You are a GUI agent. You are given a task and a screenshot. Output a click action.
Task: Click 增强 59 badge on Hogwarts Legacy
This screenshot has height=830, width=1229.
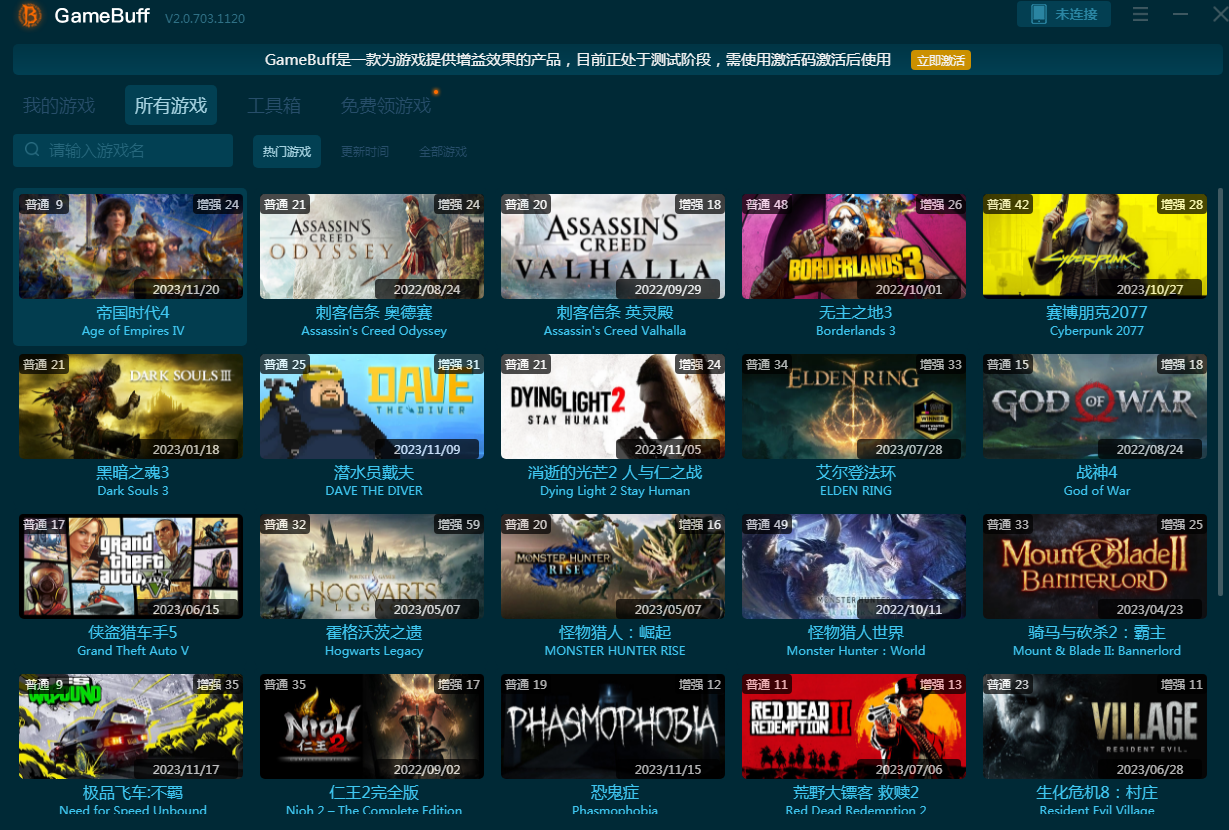(459, 524)
